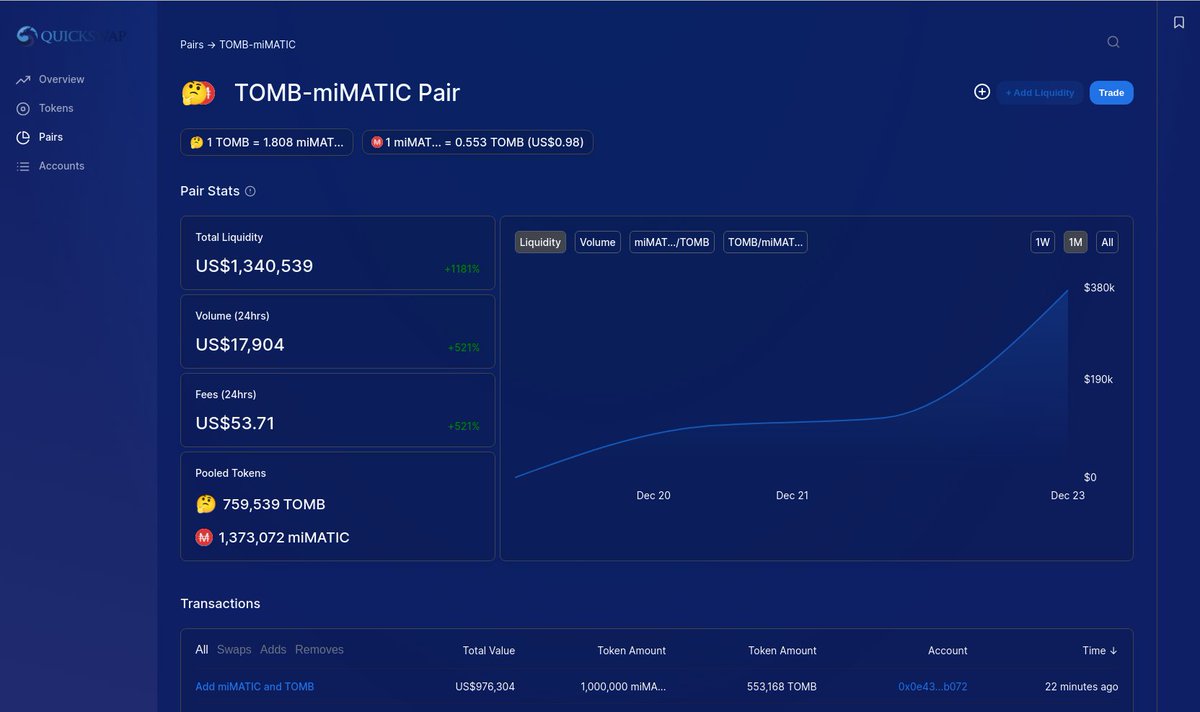Click the Total Liquidity value US$1,340,539
The image size is (1200, 712).
click(x=254, y=266)
